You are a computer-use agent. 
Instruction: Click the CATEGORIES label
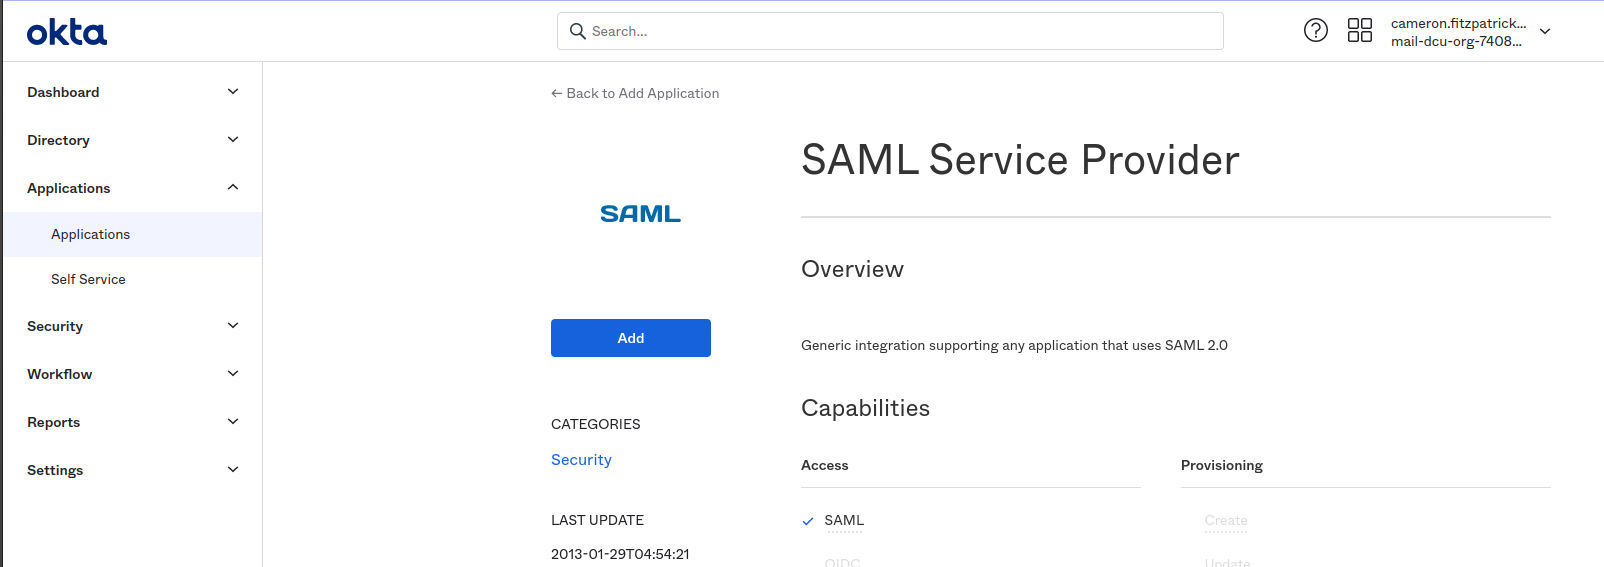(x=595, y=424)
